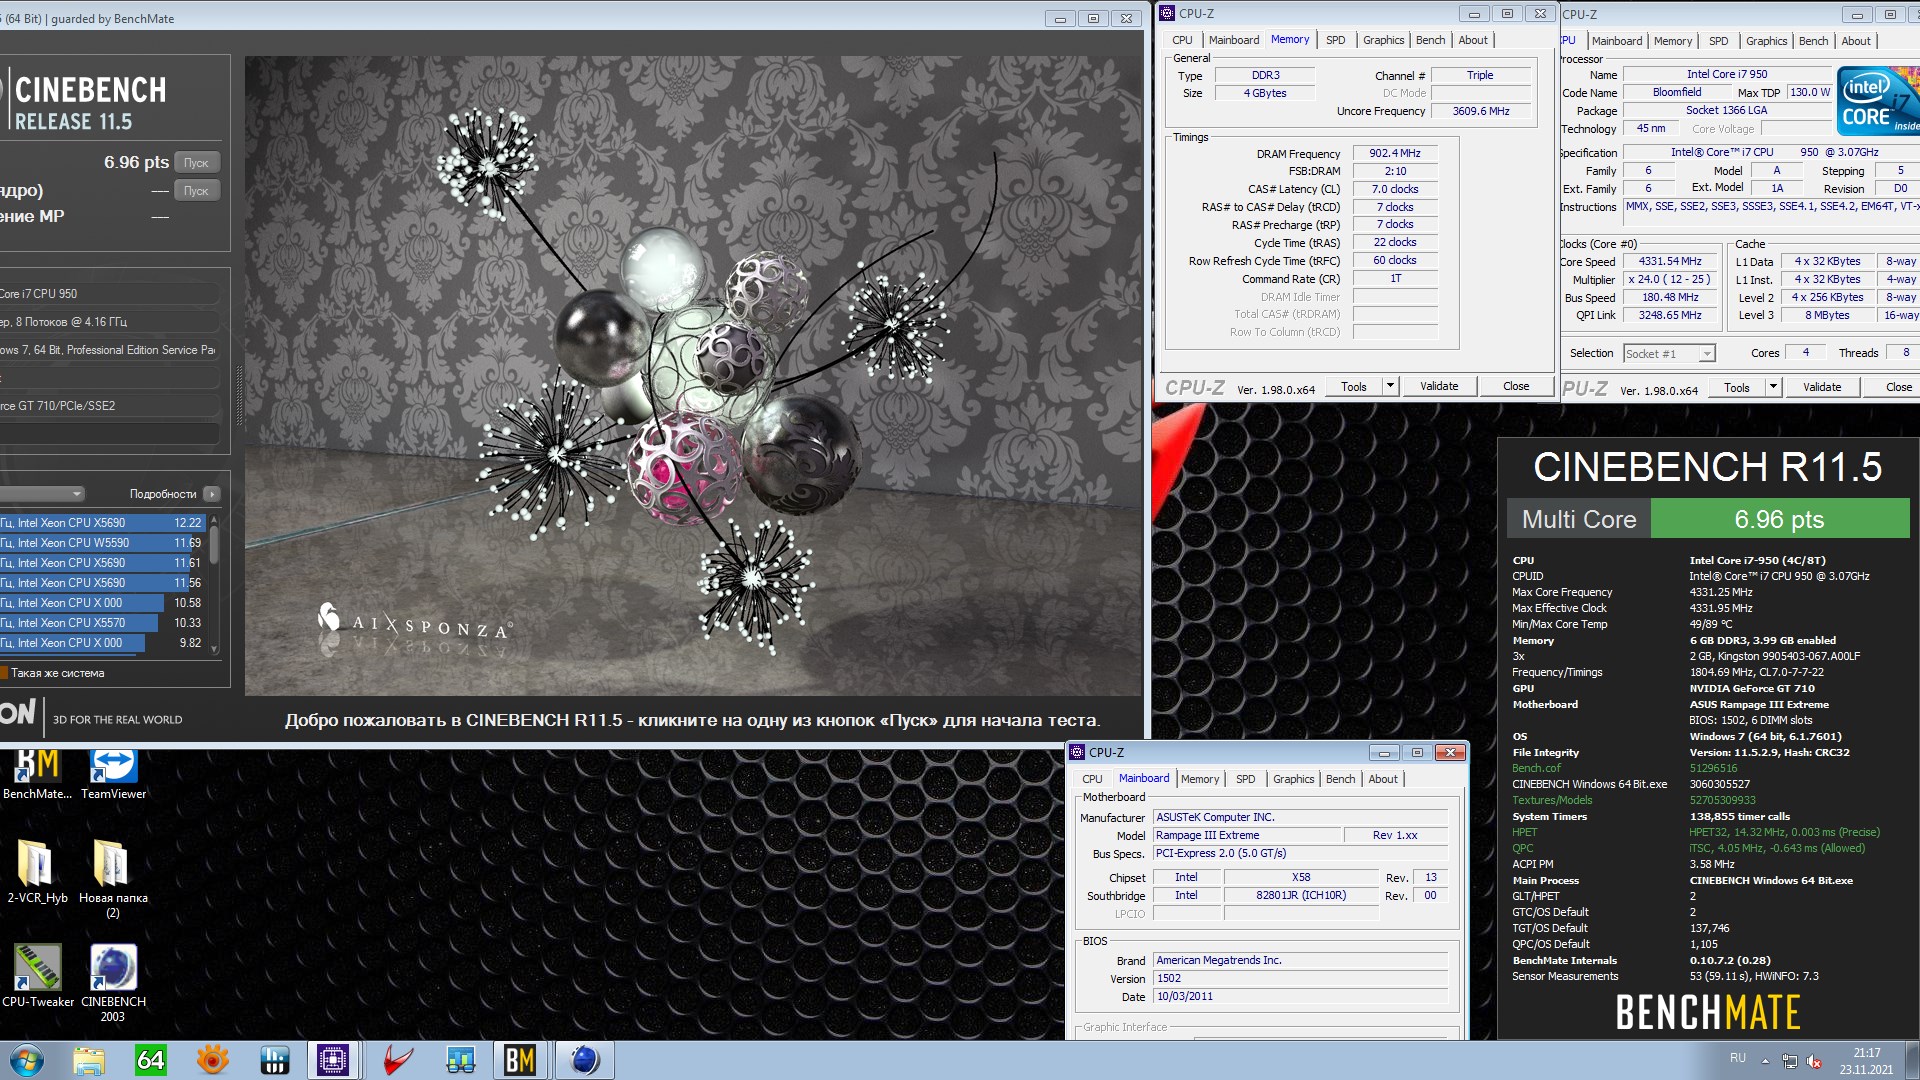Click the Intel Core i7 inside logo
This screenshot has width=1920, height=1080.
pos(1879,100)
